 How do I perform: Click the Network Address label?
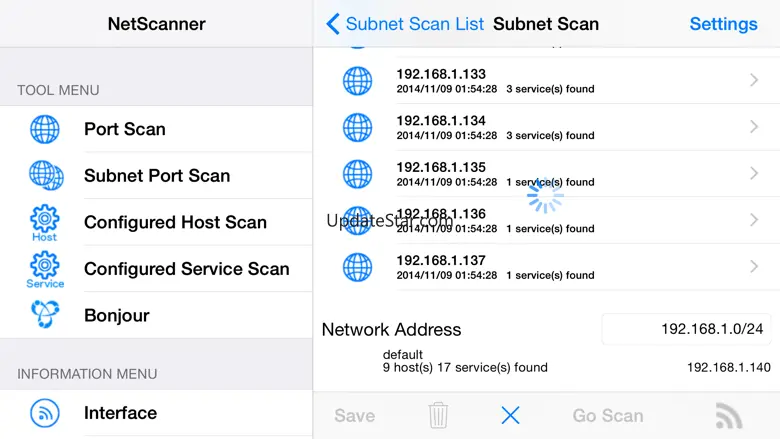[x=391, y=330]
